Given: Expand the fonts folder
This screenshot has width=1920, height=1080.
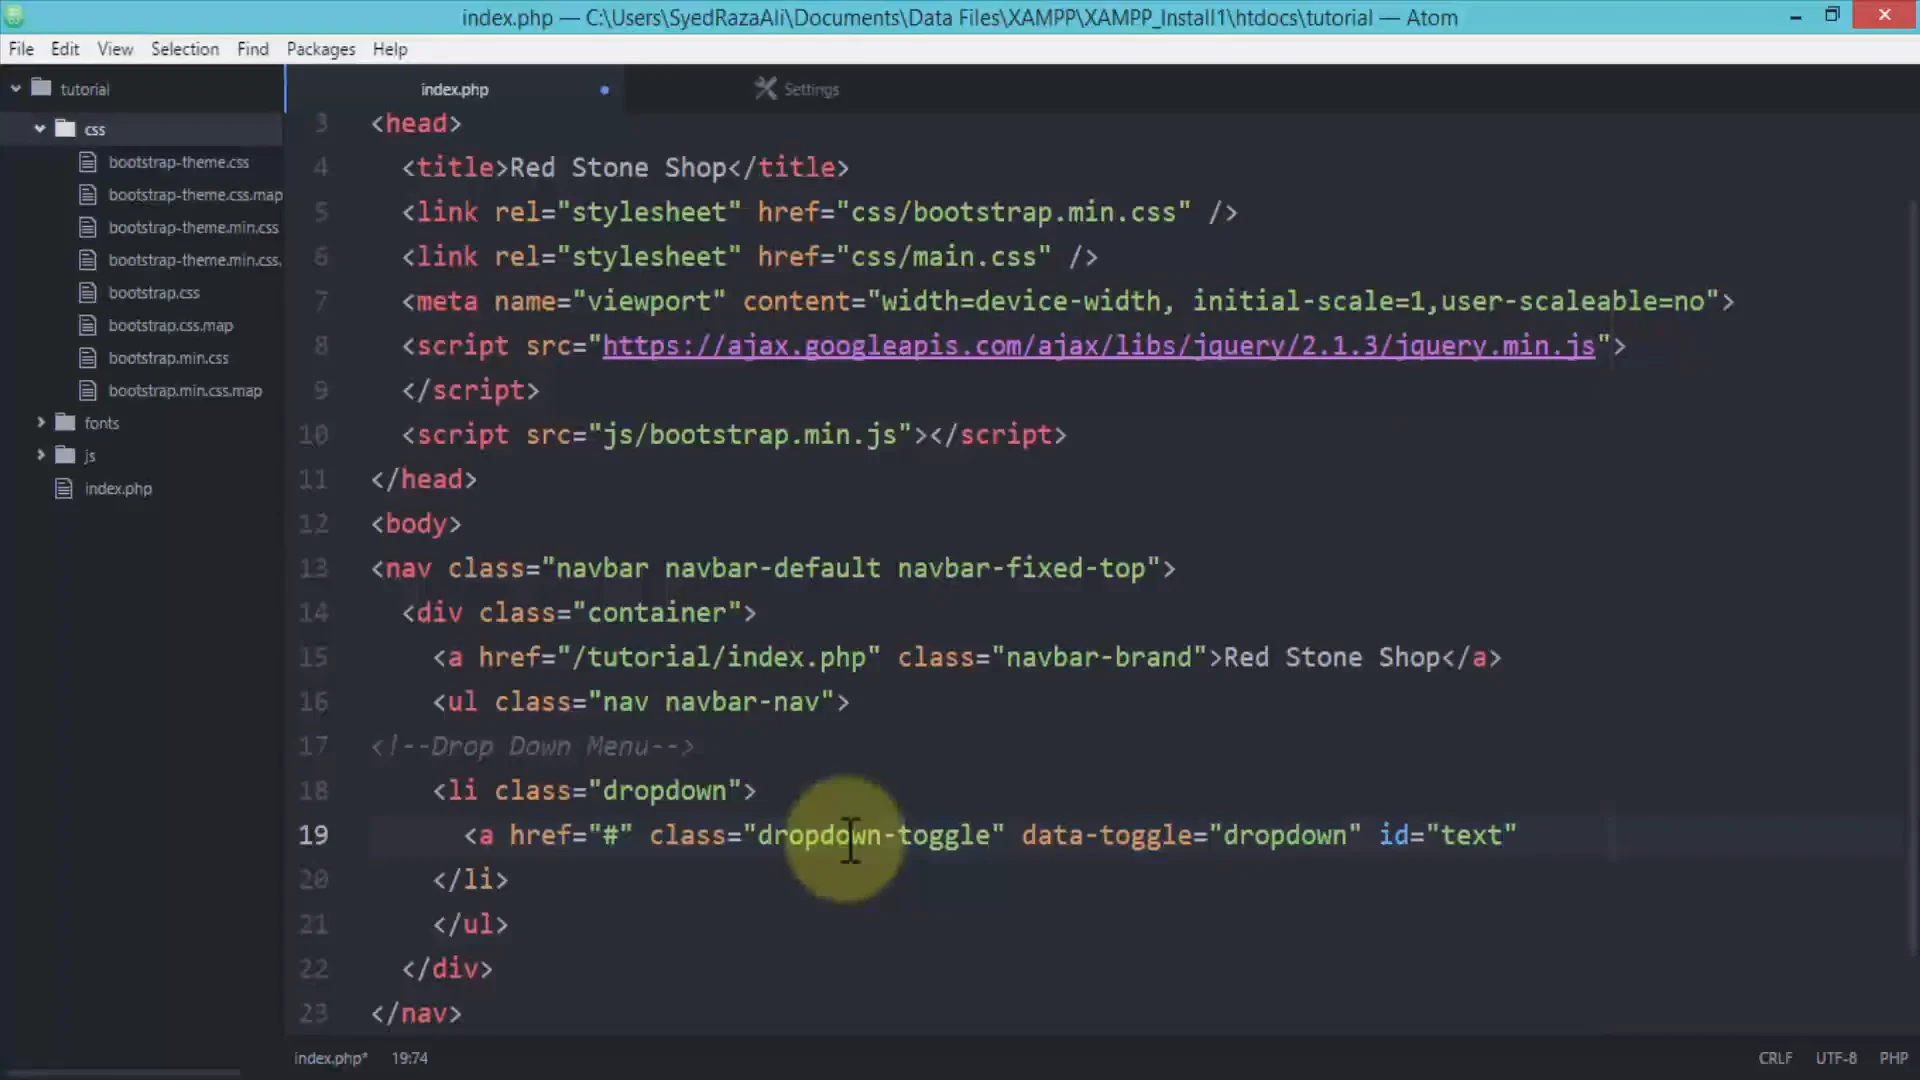Looking at the screenshot, I should [x=40, y=422].
